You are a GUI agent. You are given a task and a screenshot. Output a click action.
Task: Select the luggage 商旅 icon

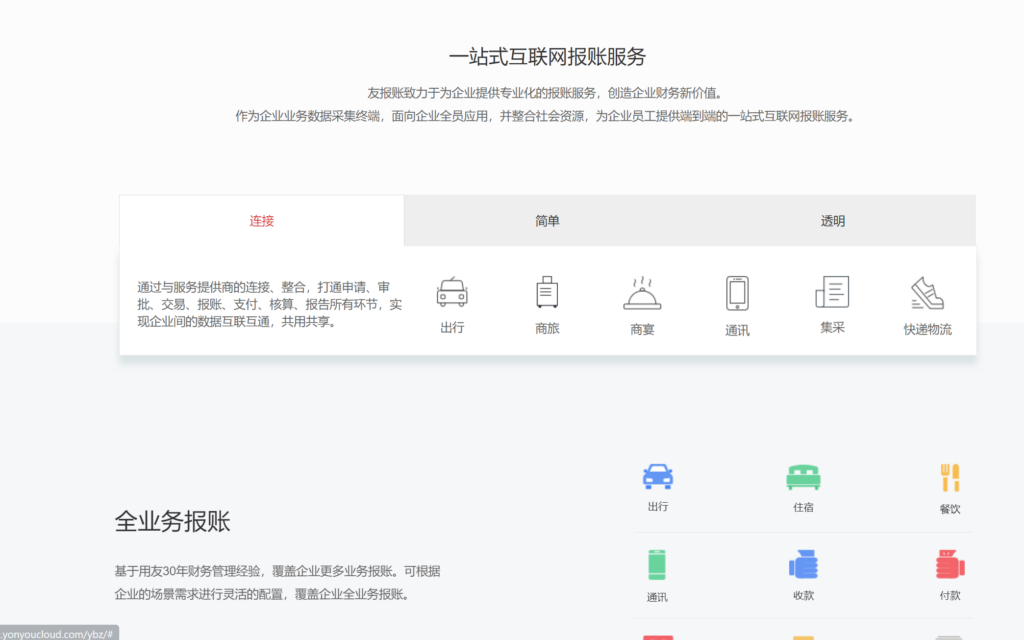click(x=547, y=292)
